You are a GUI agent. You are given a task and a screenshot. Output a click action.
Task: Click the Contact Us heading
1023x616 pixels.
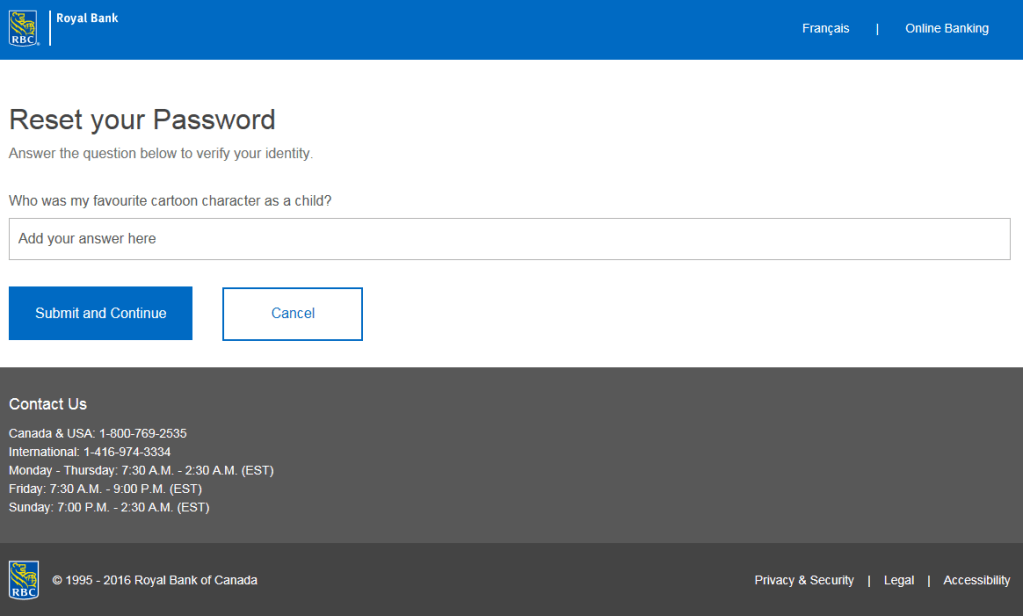point(48,404)
